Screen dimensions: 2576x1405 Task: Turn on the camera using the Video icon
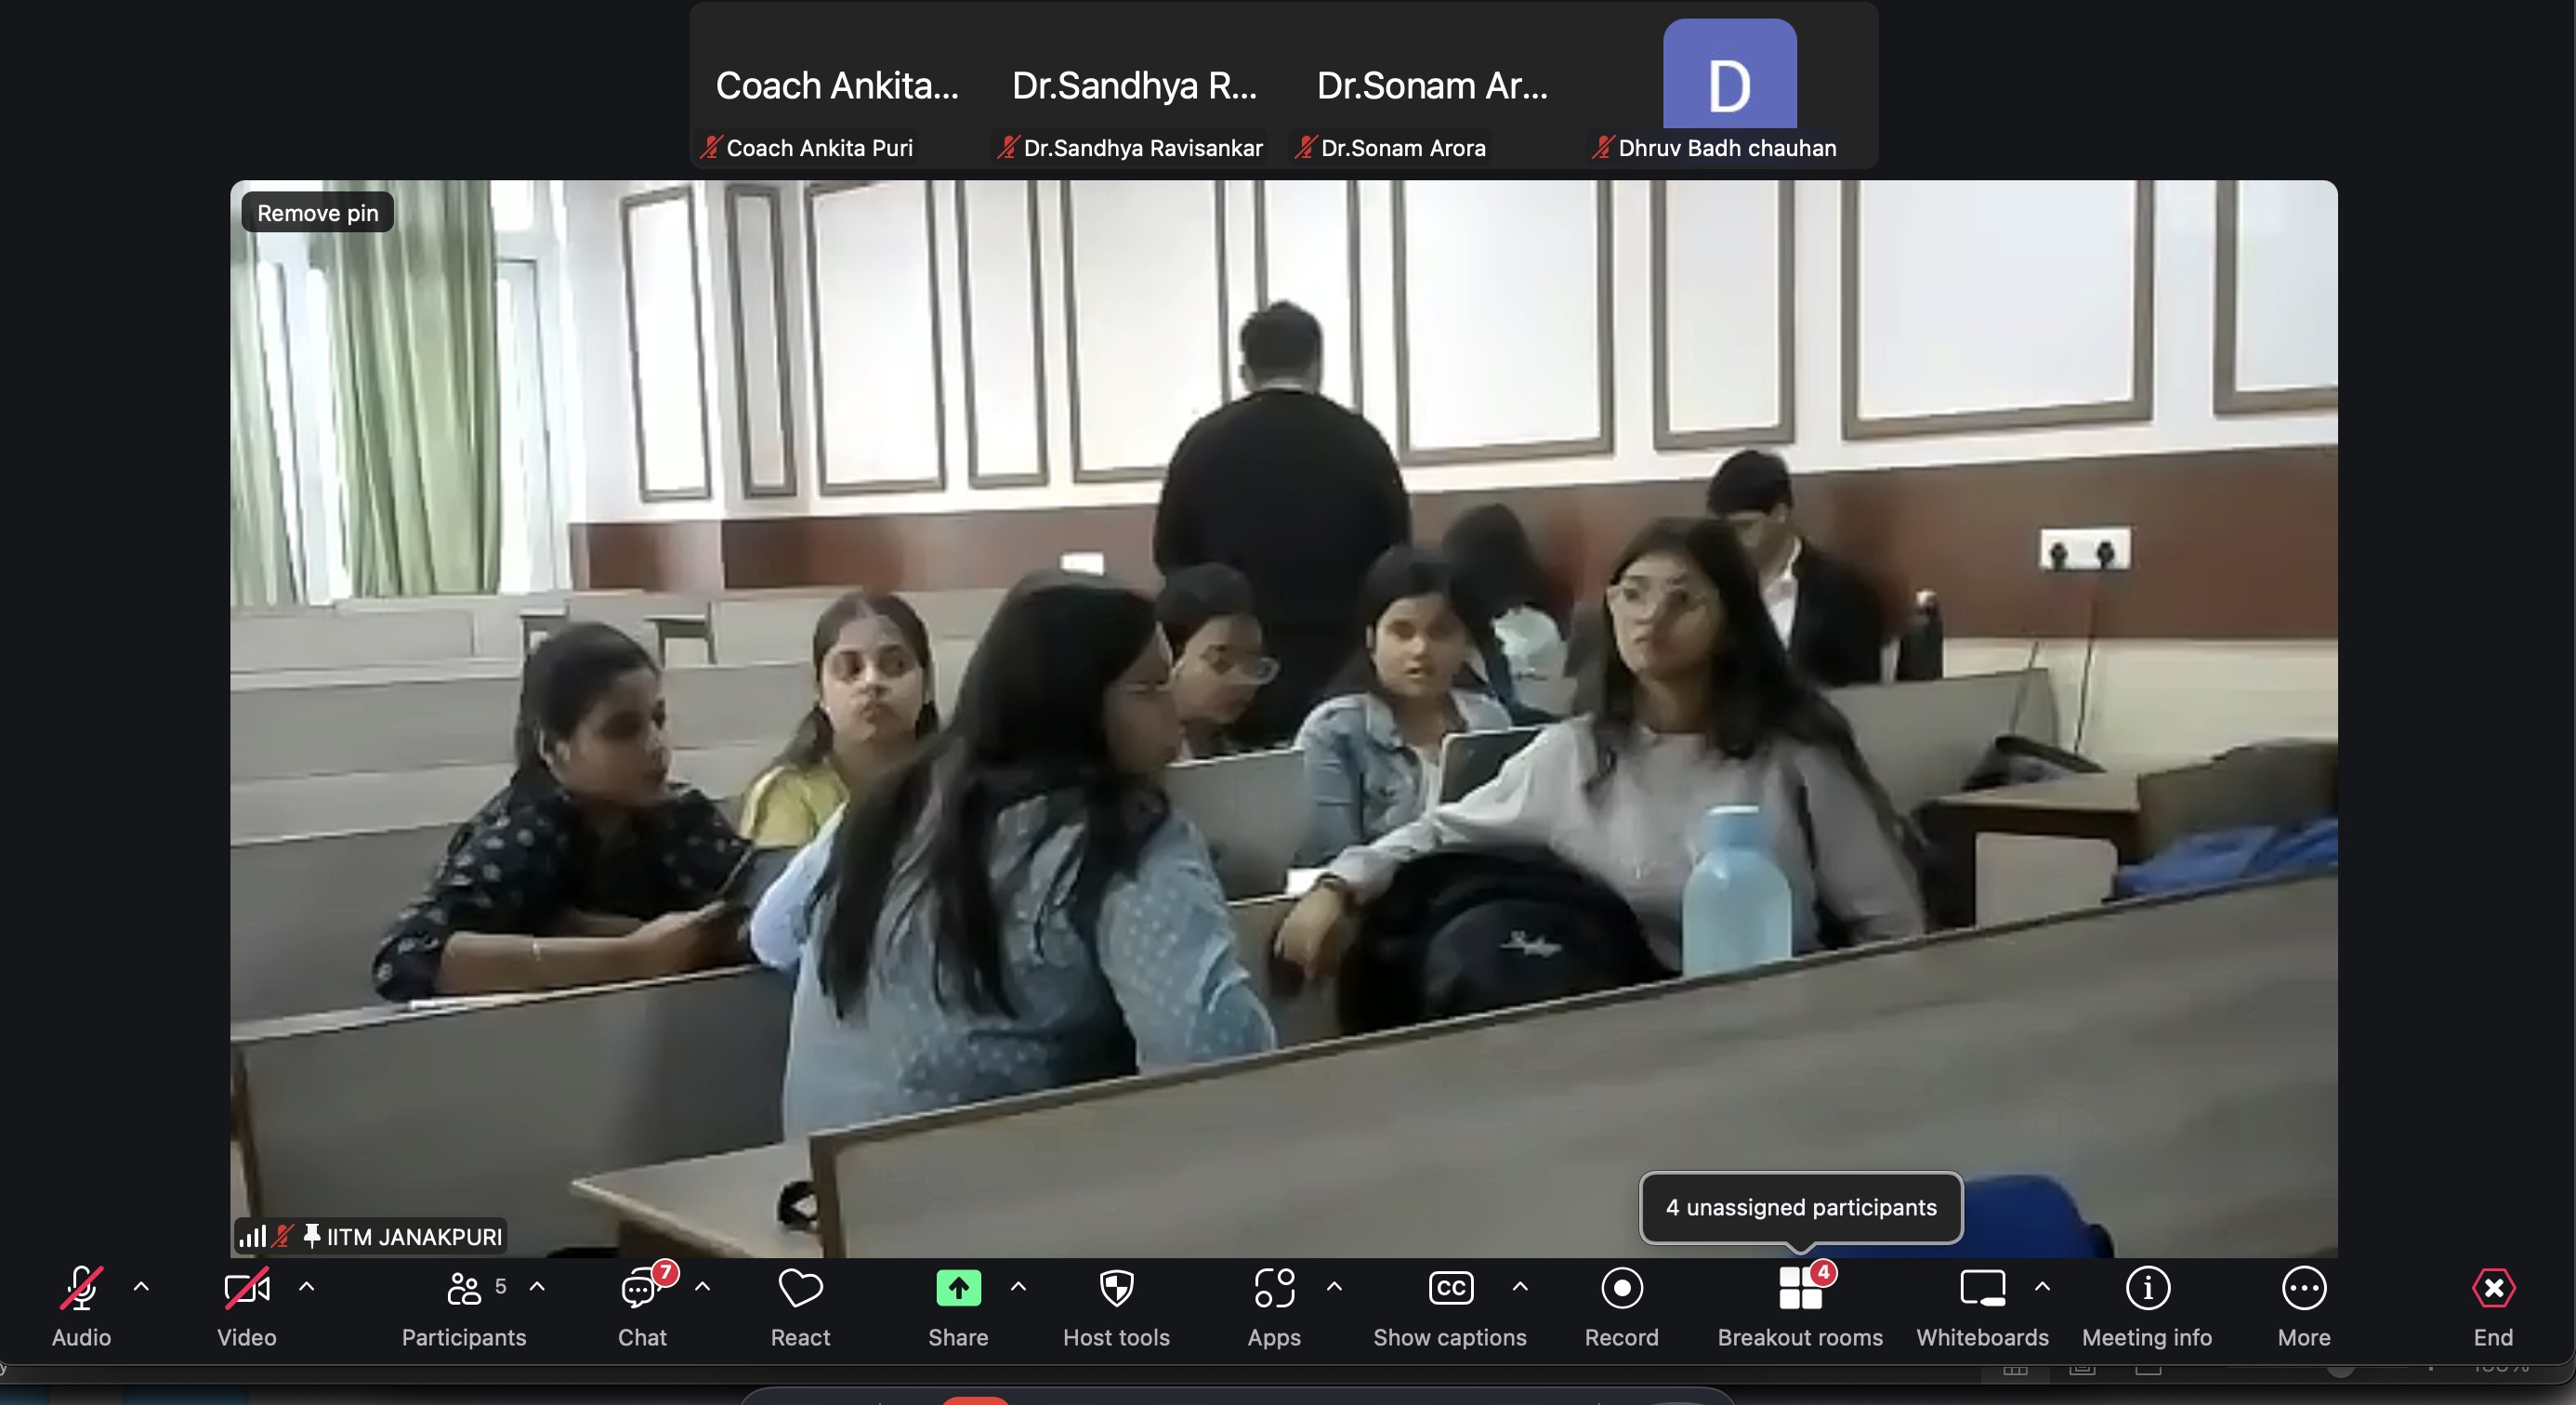point(246,1289)
